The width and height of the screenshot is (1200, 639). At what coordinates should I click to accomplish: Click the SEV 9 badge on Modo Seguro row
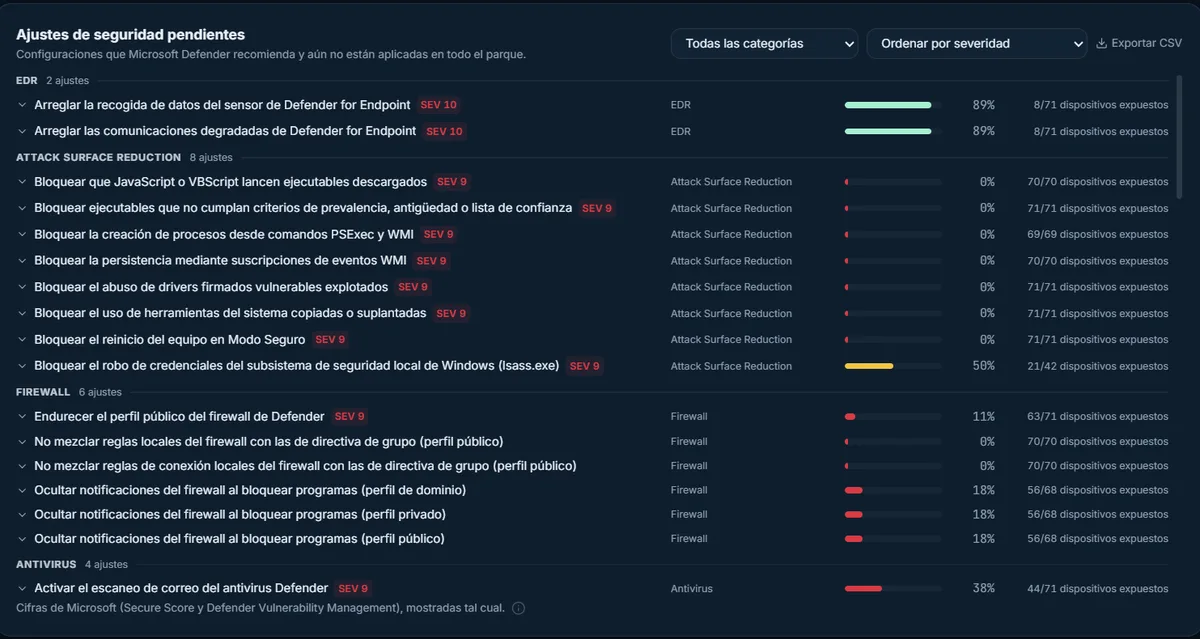(330, 340)
